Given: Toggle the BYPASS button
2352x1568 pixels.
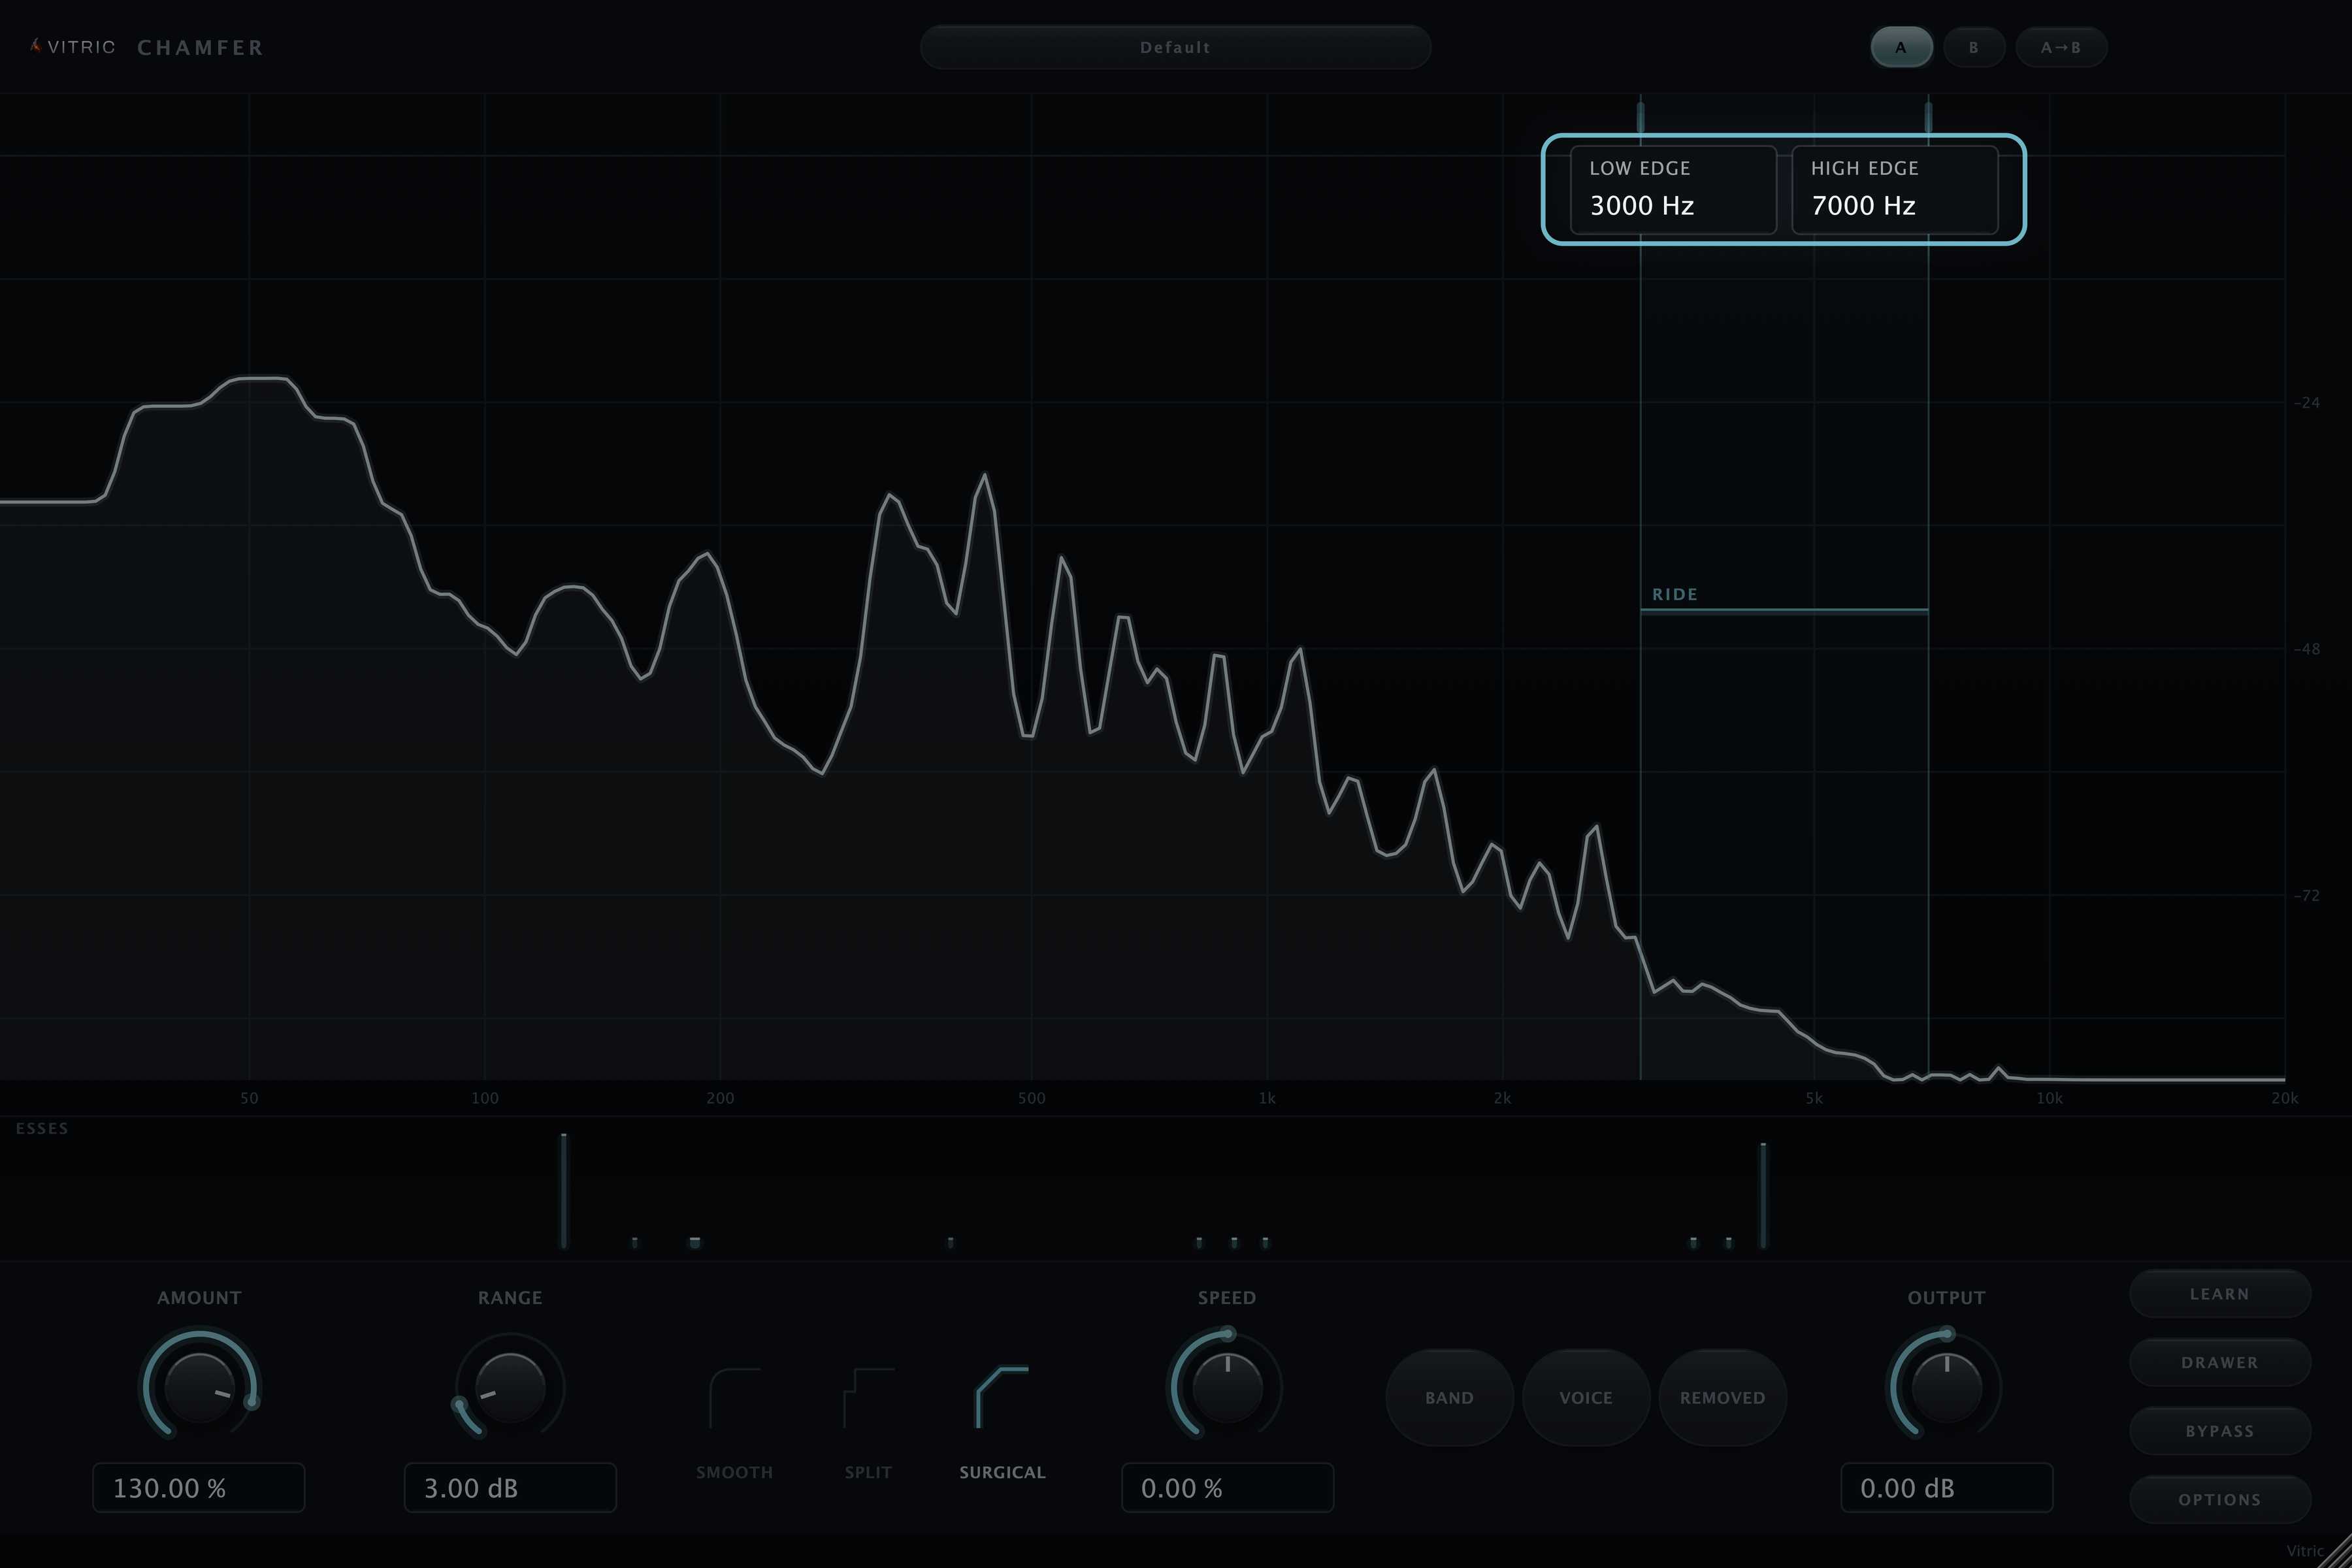Looking at the screenshot, I should [2220, 1431].
